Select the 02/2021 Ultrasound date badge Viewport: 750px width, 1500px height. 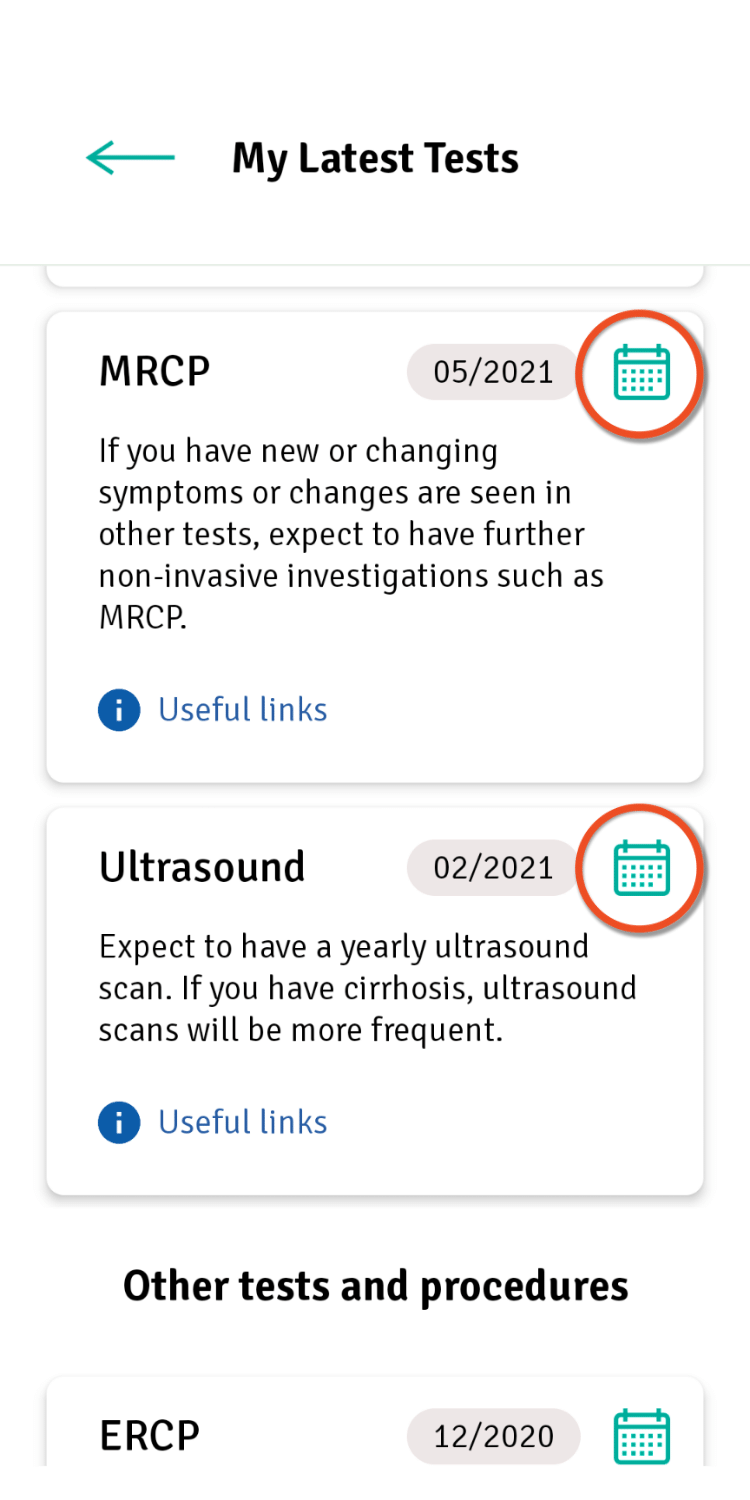(493, 867)
